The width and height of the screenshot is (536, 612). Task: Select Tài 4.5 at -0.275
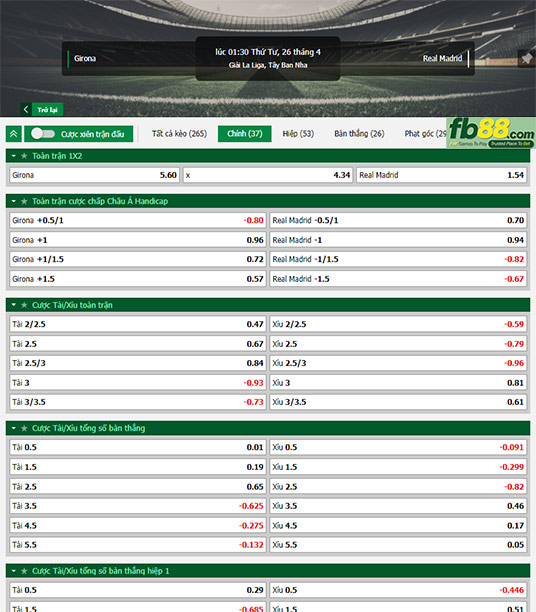pos(138,526)
